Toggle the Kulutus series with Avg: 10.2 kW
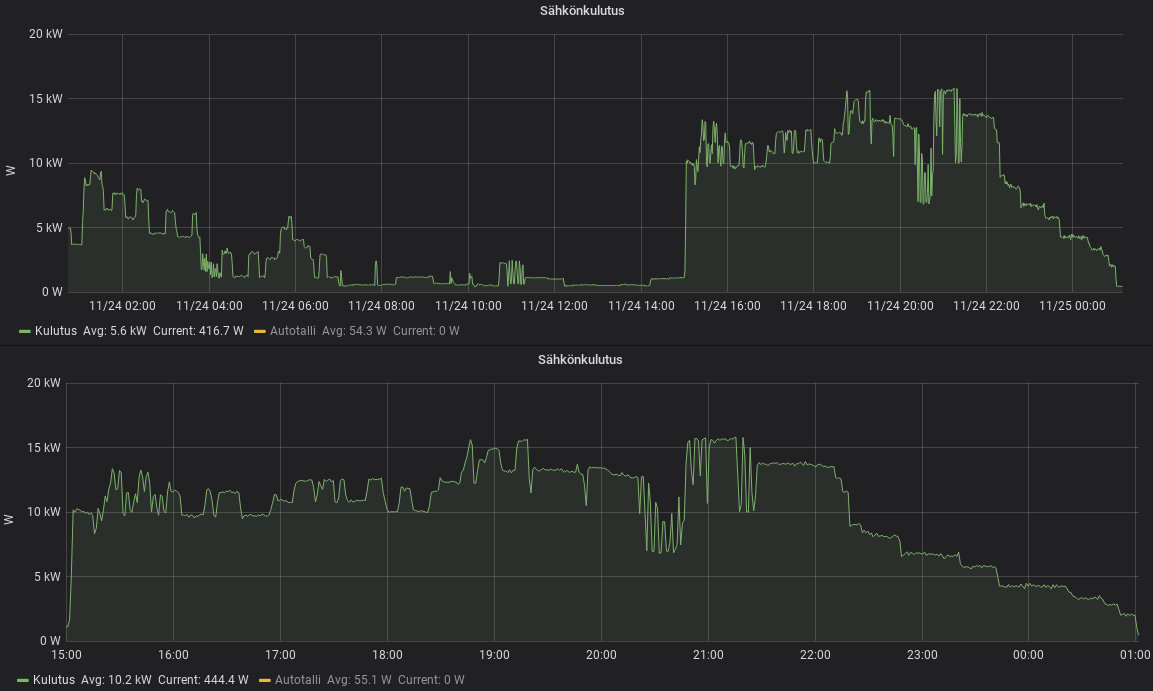This screenshot has width=1153, height=691. [54, 681]
